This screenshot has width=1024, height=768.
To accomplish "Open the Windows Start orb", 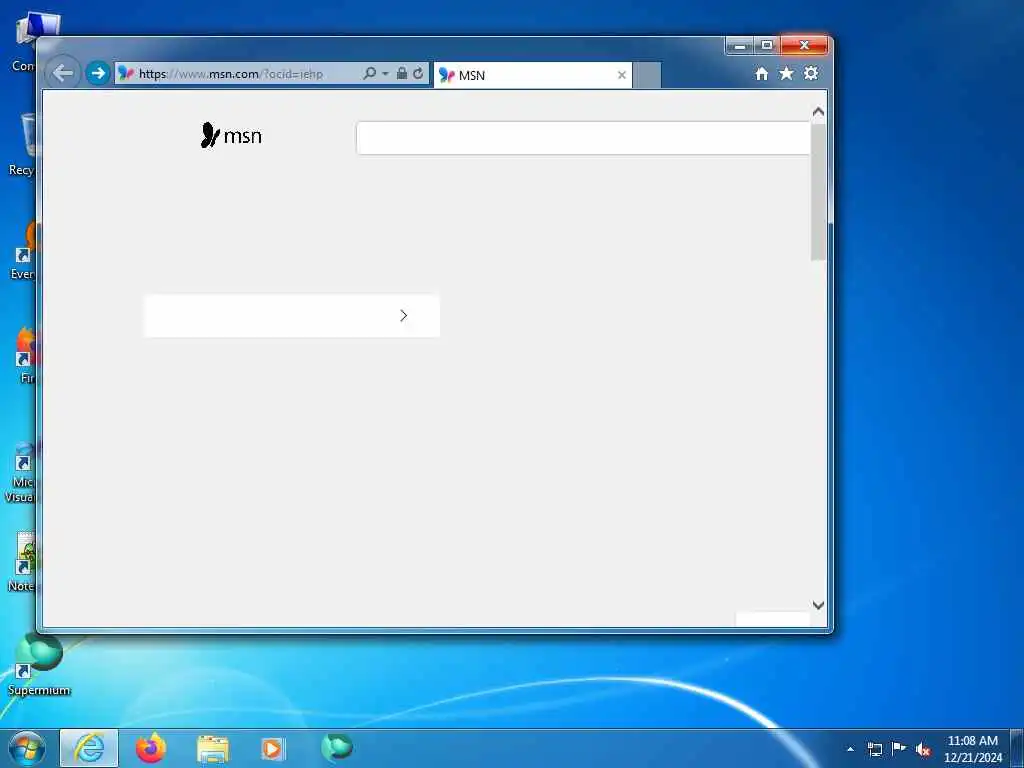I will (27, 748).
